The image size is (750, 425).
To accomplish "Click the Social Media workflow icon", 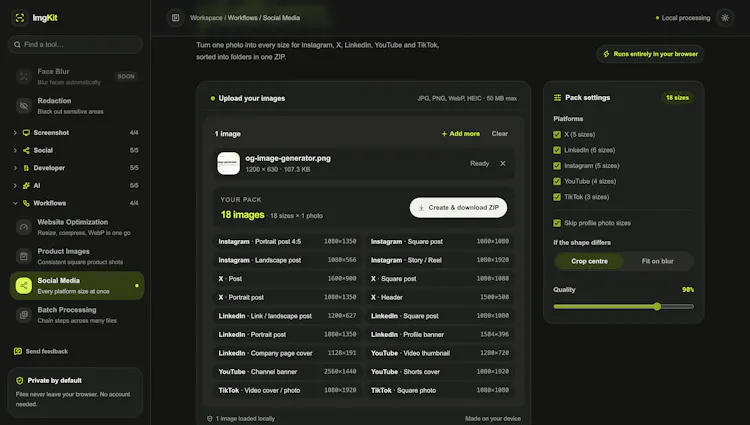I will [x=23, y=285].
